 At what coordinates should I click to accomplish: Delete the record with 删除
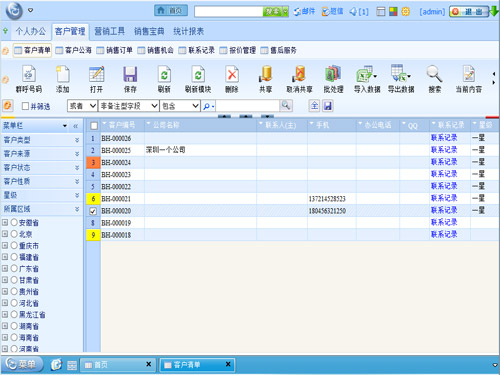tap(232, 79)
